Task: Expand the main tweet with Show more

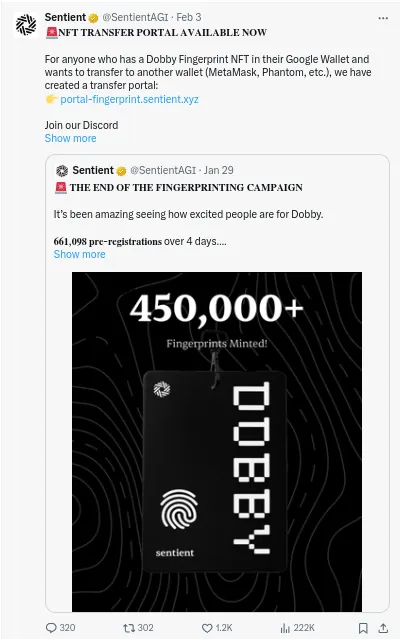Action: 70,138
